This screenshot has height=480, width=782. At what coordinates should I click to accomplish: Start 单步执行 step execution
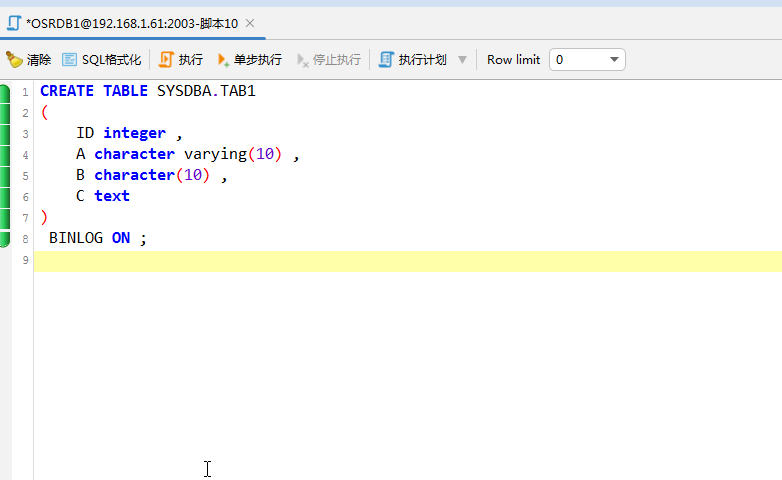[223, 60]
